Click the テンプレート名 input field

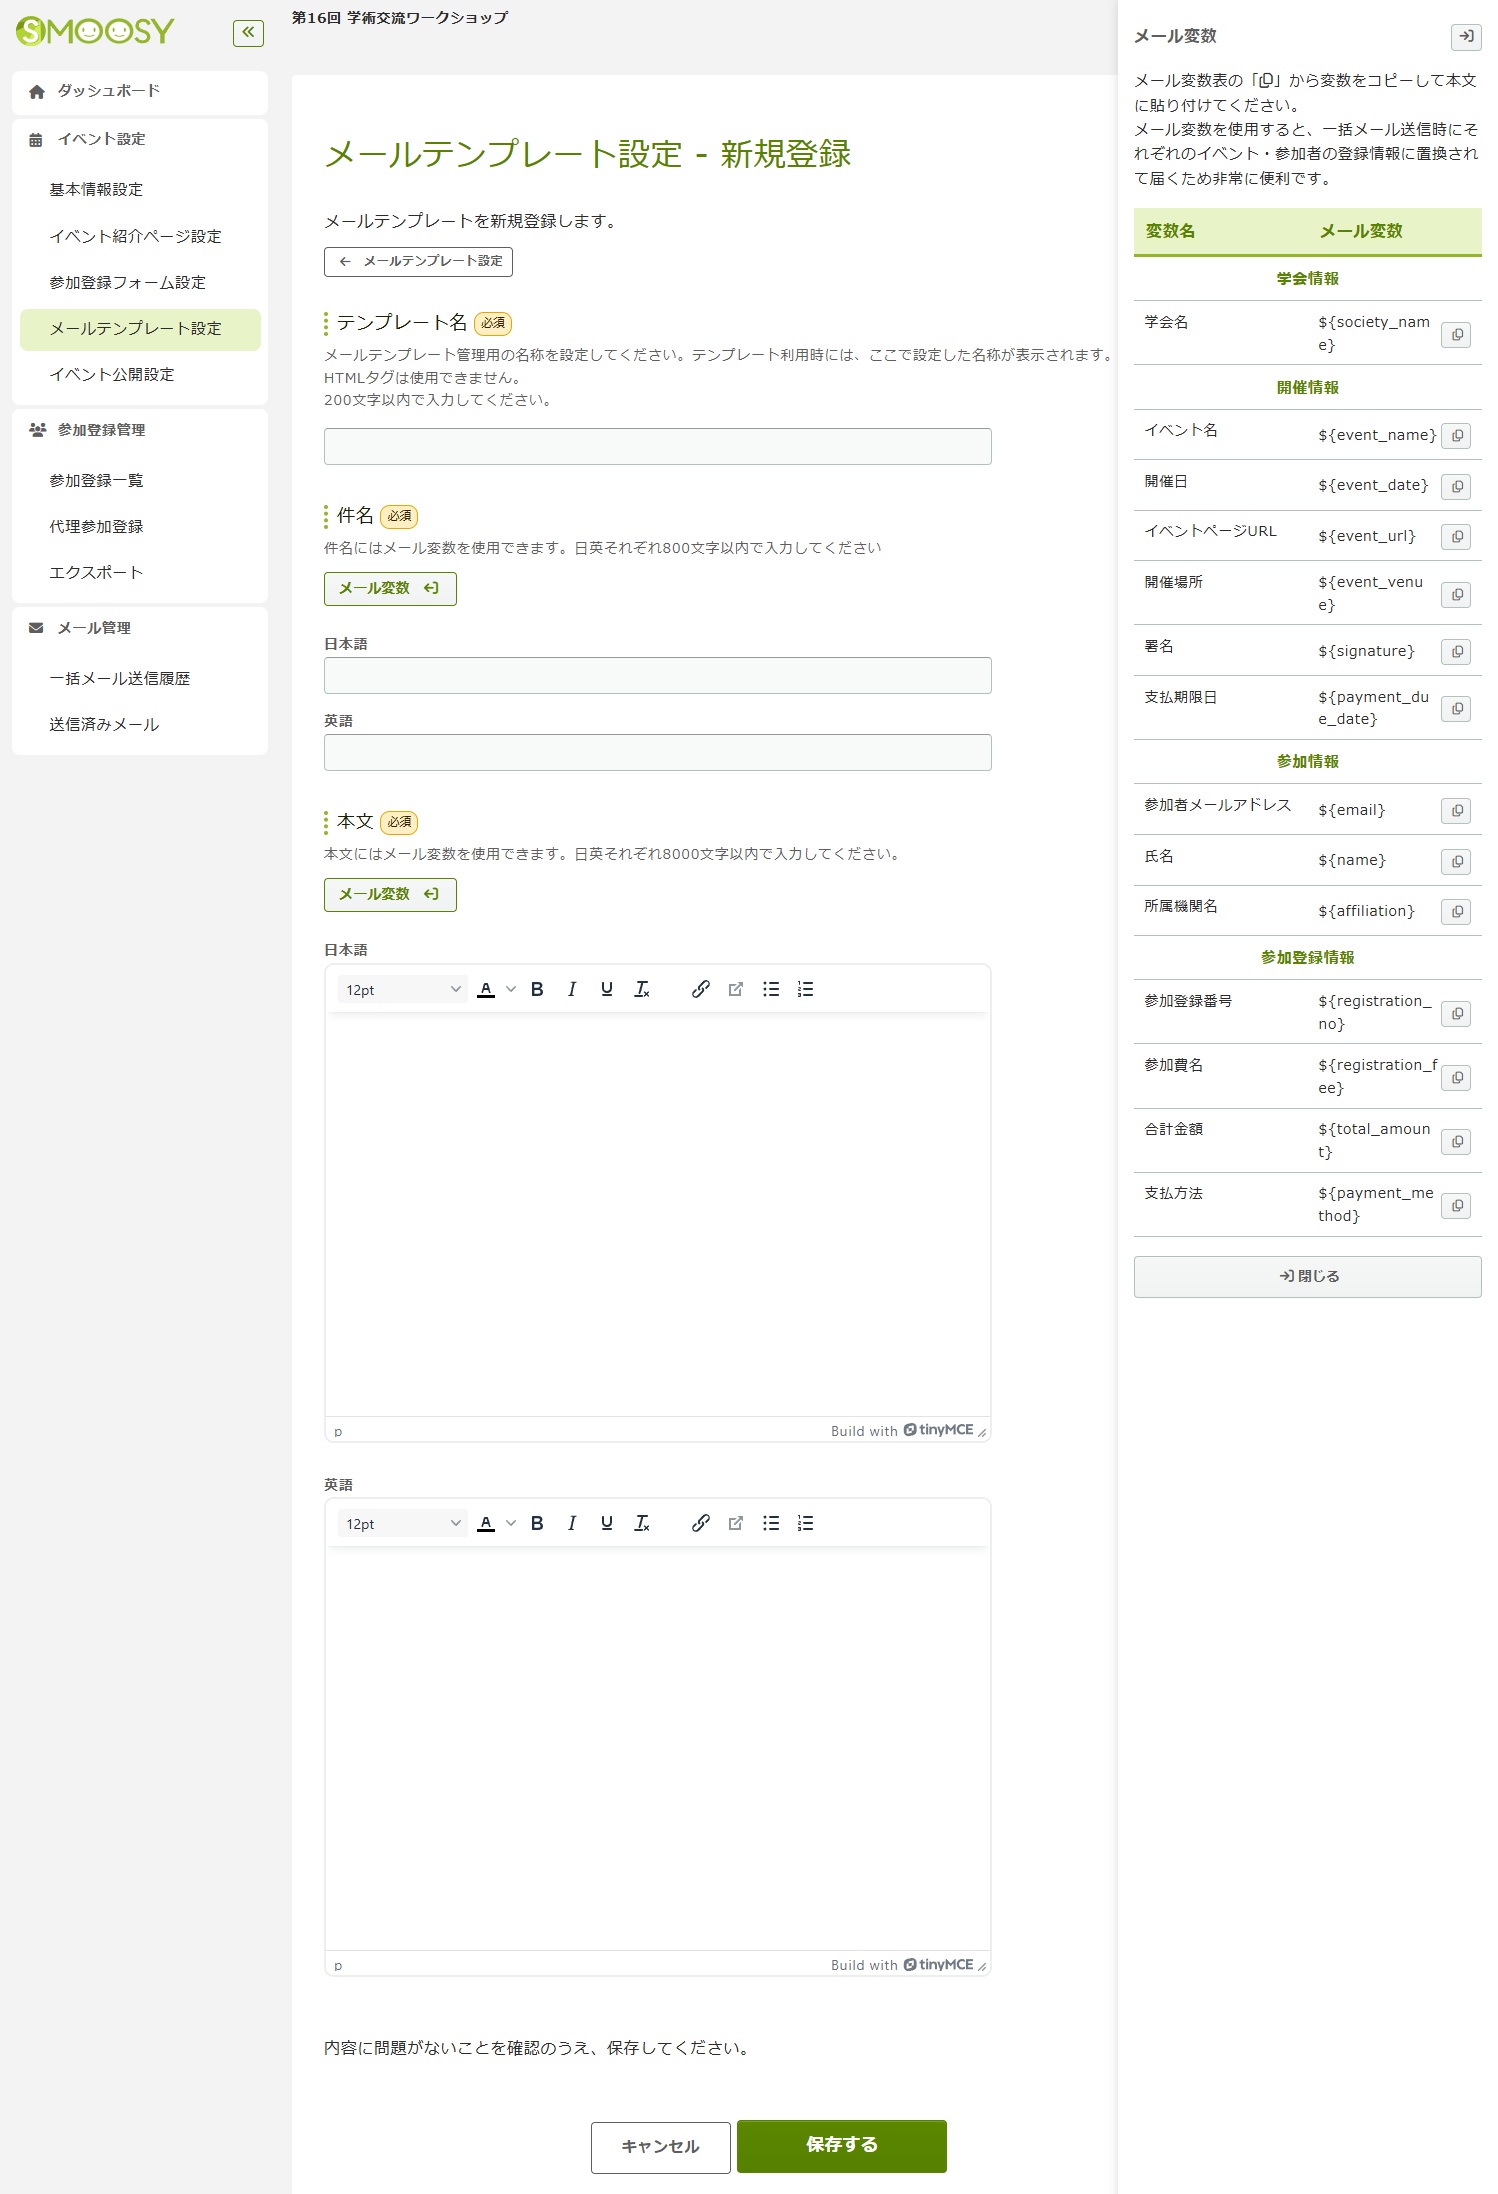(657, 447)
